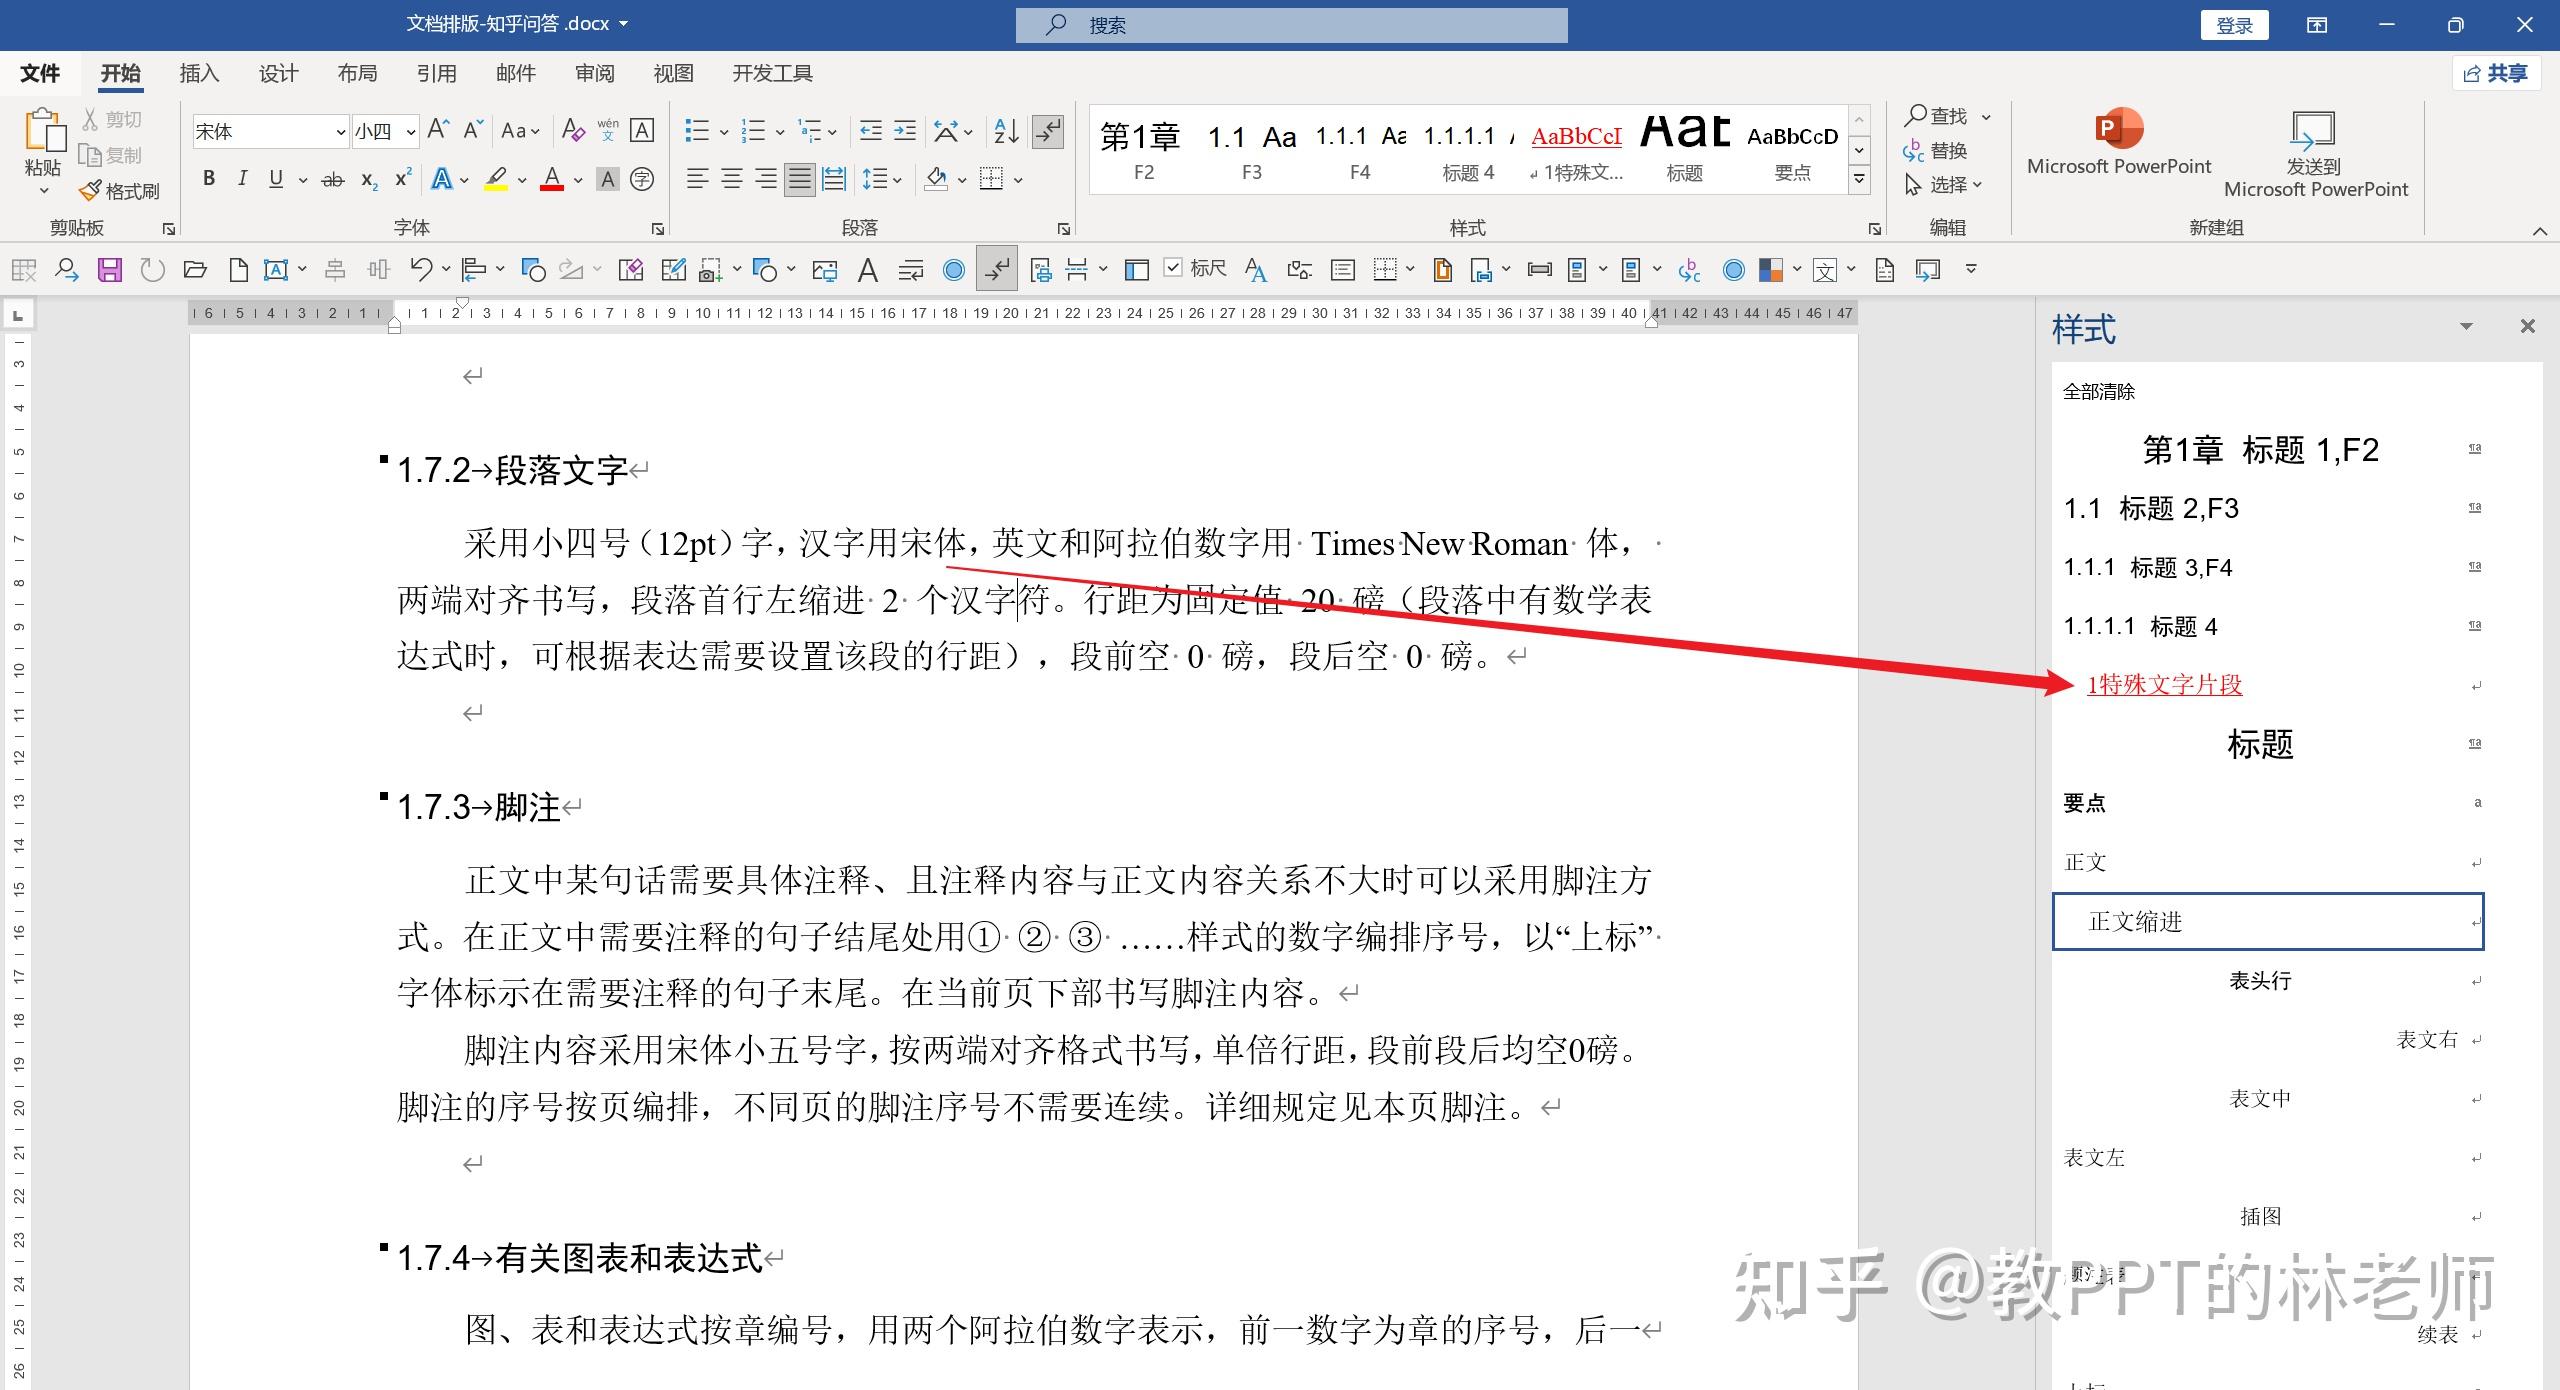This screenshot has width=2560, height=1390.
Task: Toggle show/hide paragraph marks in ribbon
Action: pos(1048,131)
